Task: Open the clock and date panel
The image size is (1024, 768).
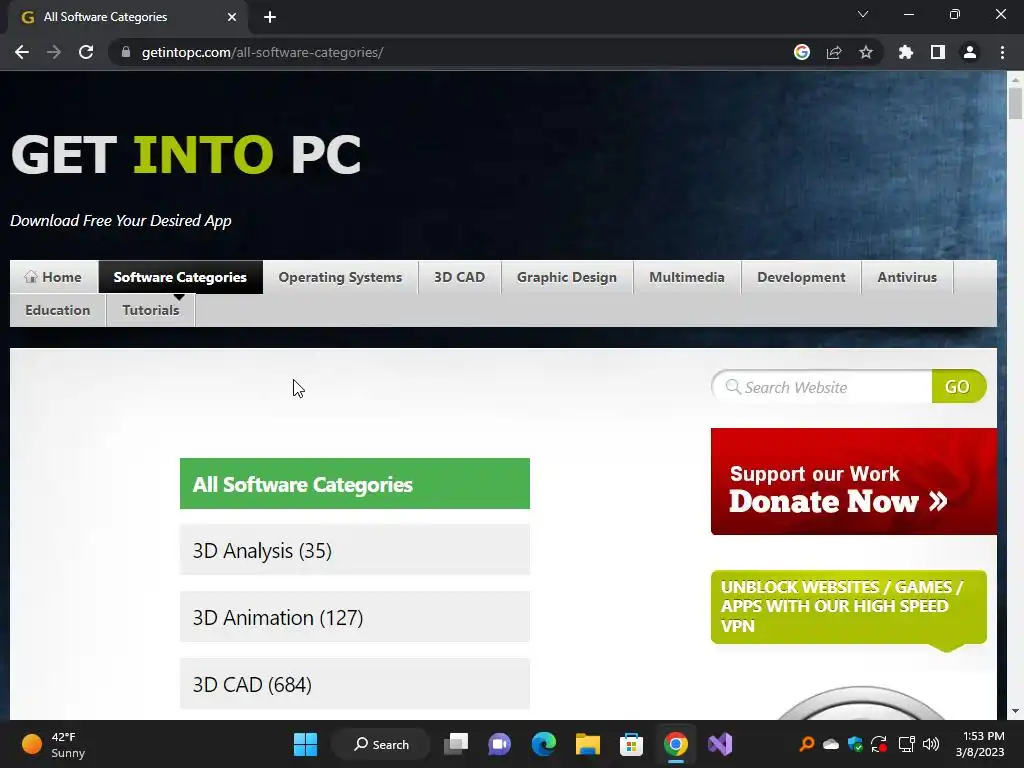Action: click(x=980, y=744)
